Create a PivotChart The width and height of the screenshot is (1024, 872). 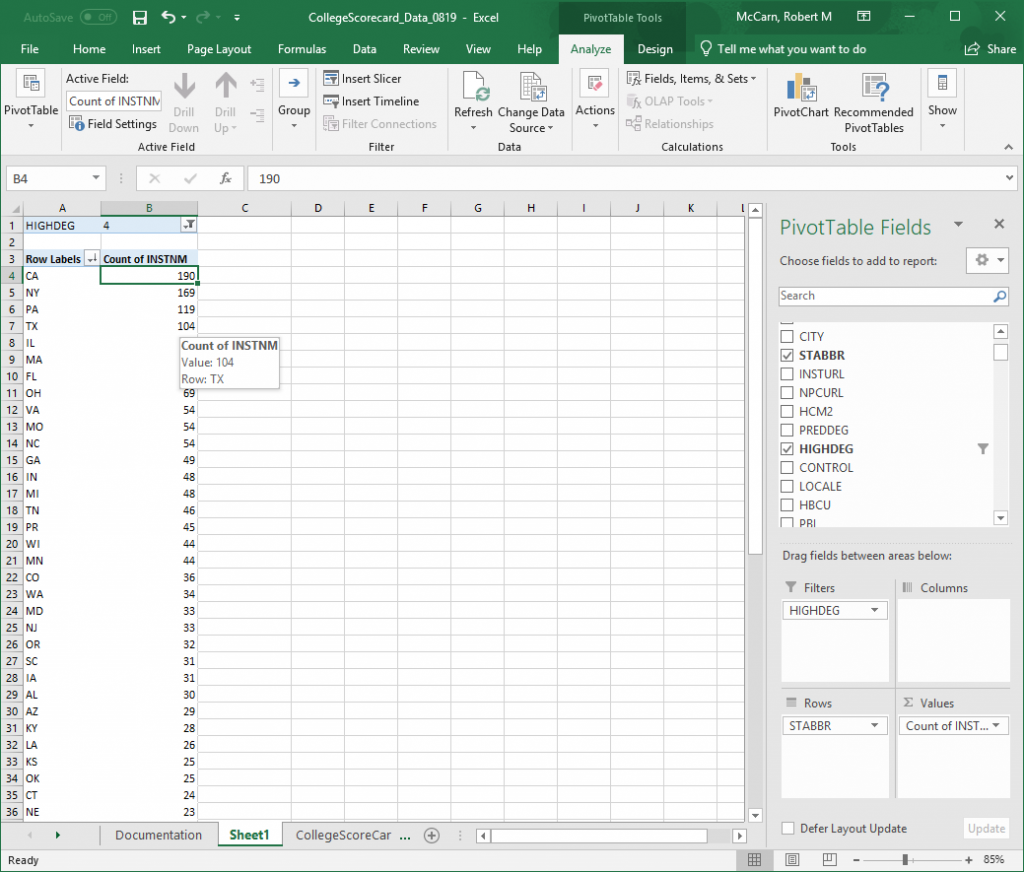[x=801, y=95]
